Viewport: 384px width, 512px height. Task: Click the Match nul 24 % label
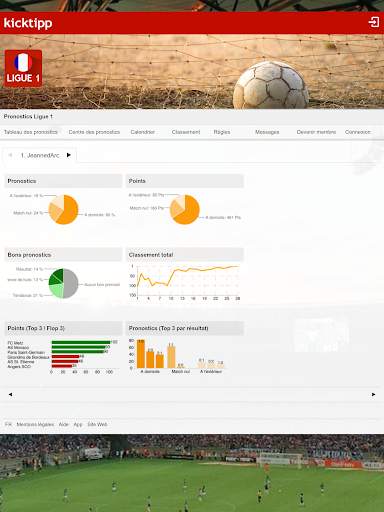tap(28, 213)
